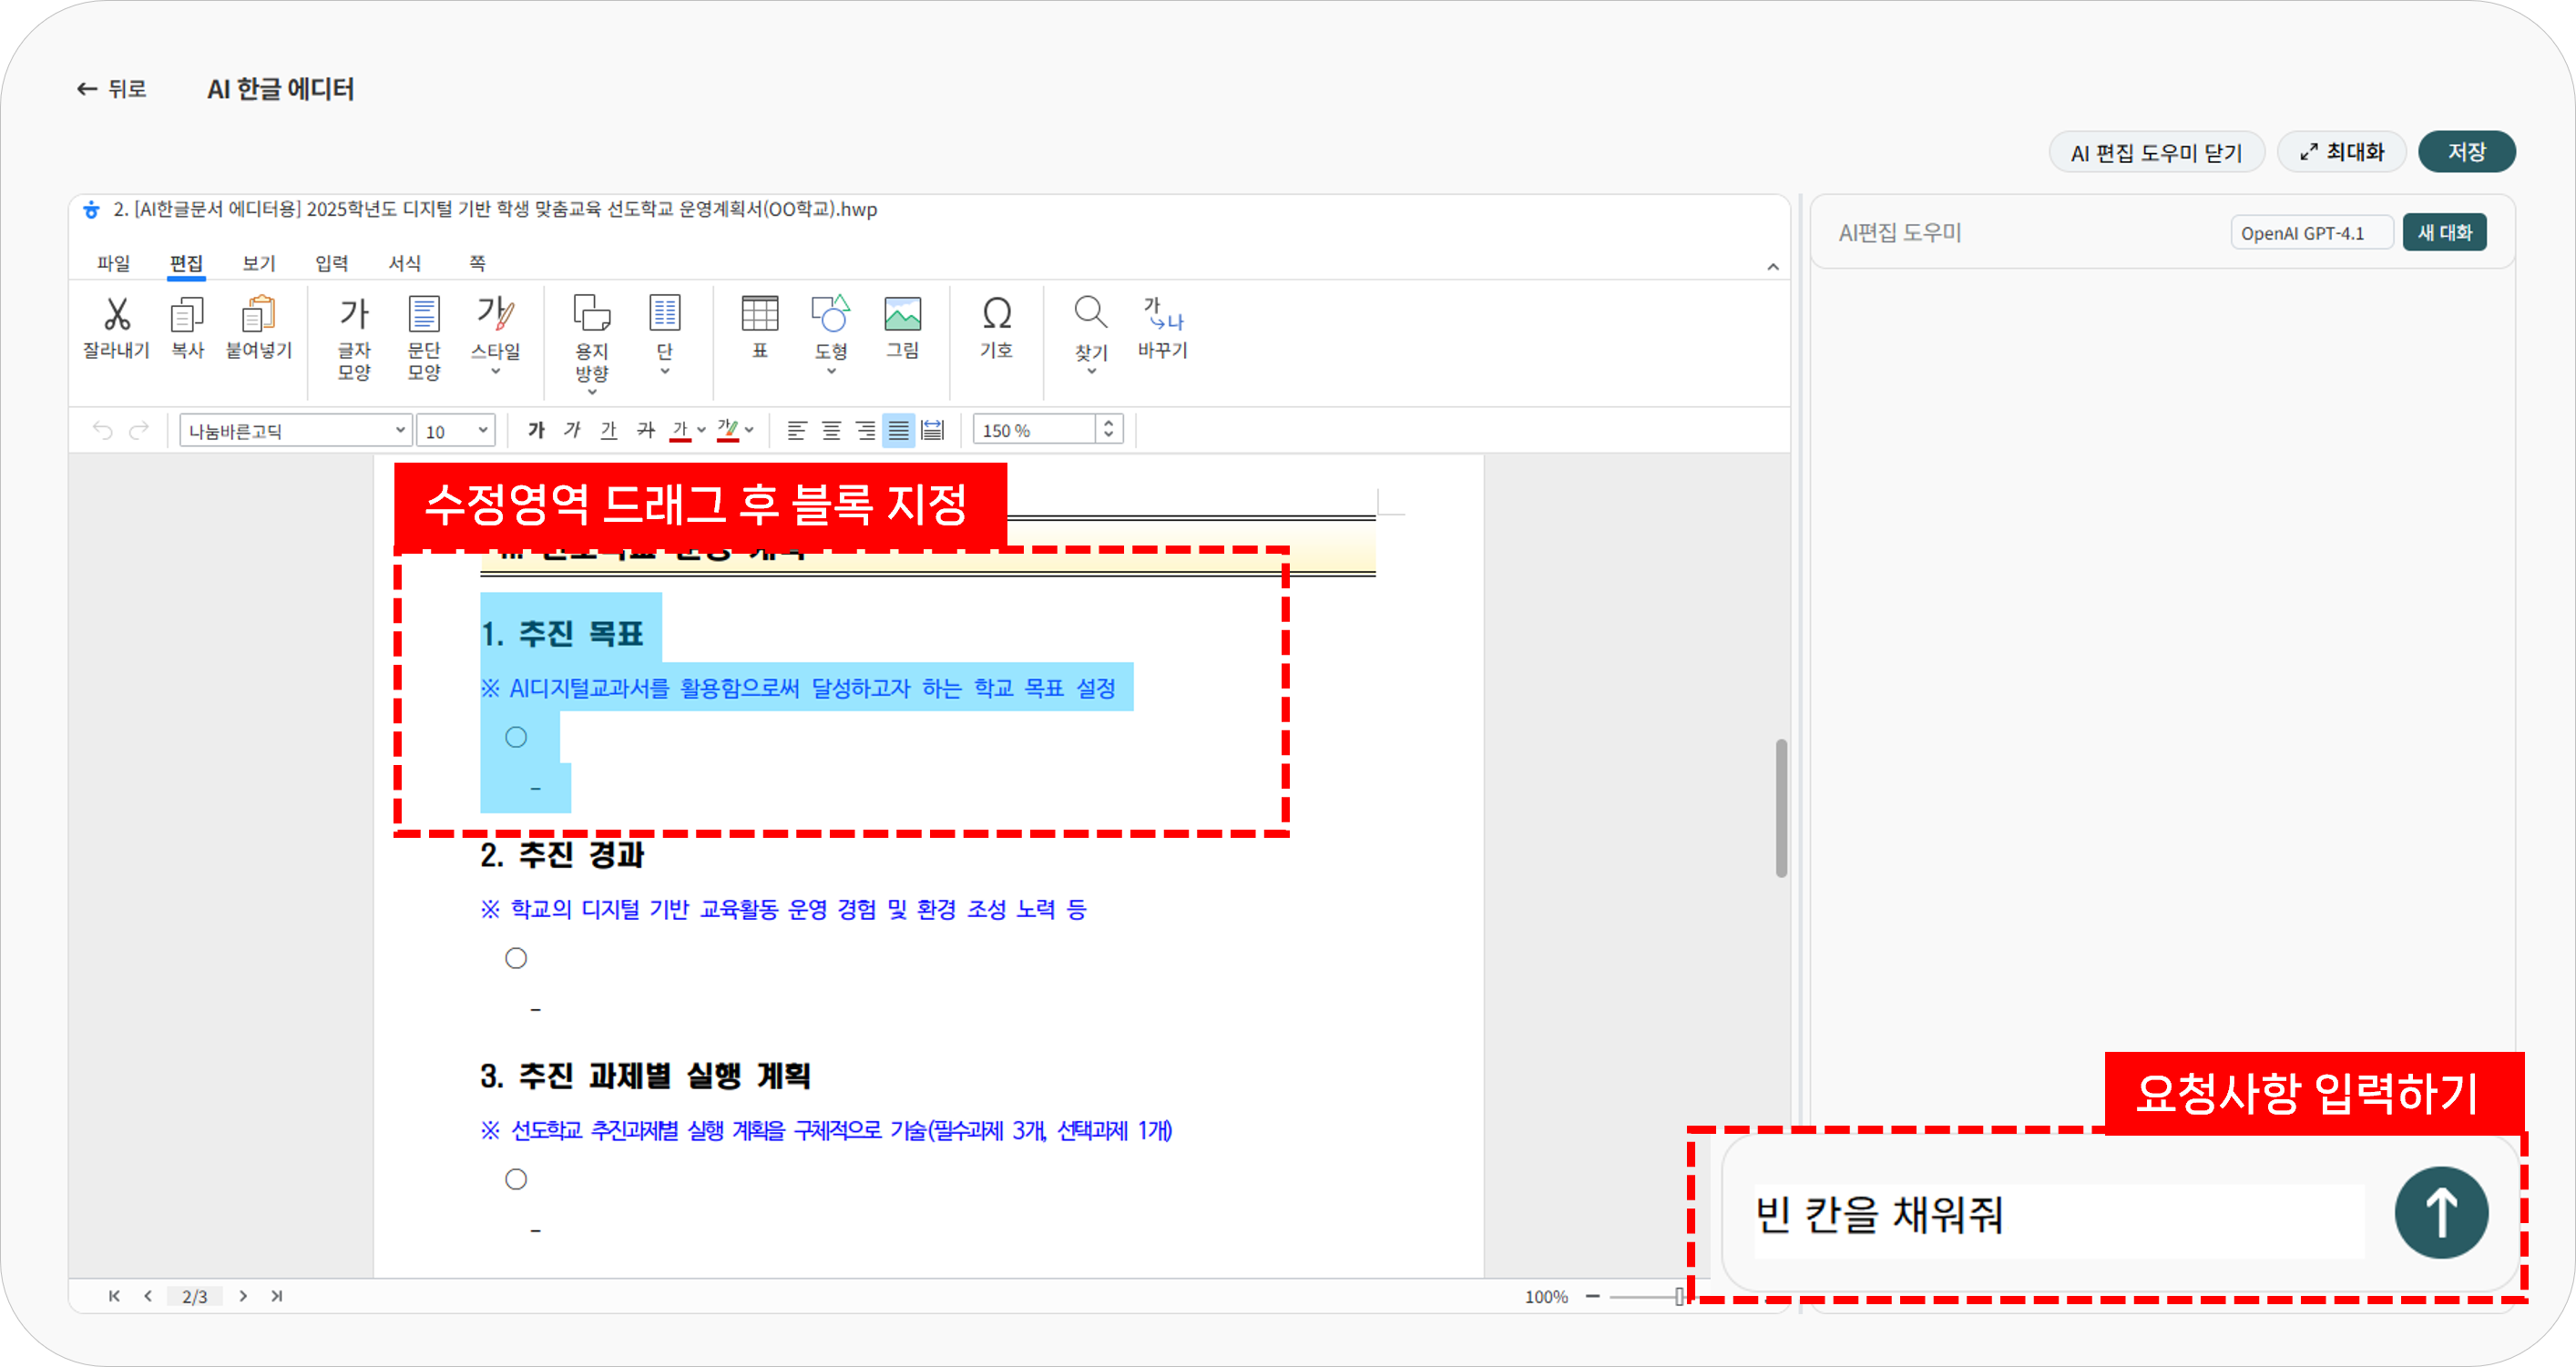
Task: Open the paragraph format (문단 모양) tool
Action: coord(424,315)
